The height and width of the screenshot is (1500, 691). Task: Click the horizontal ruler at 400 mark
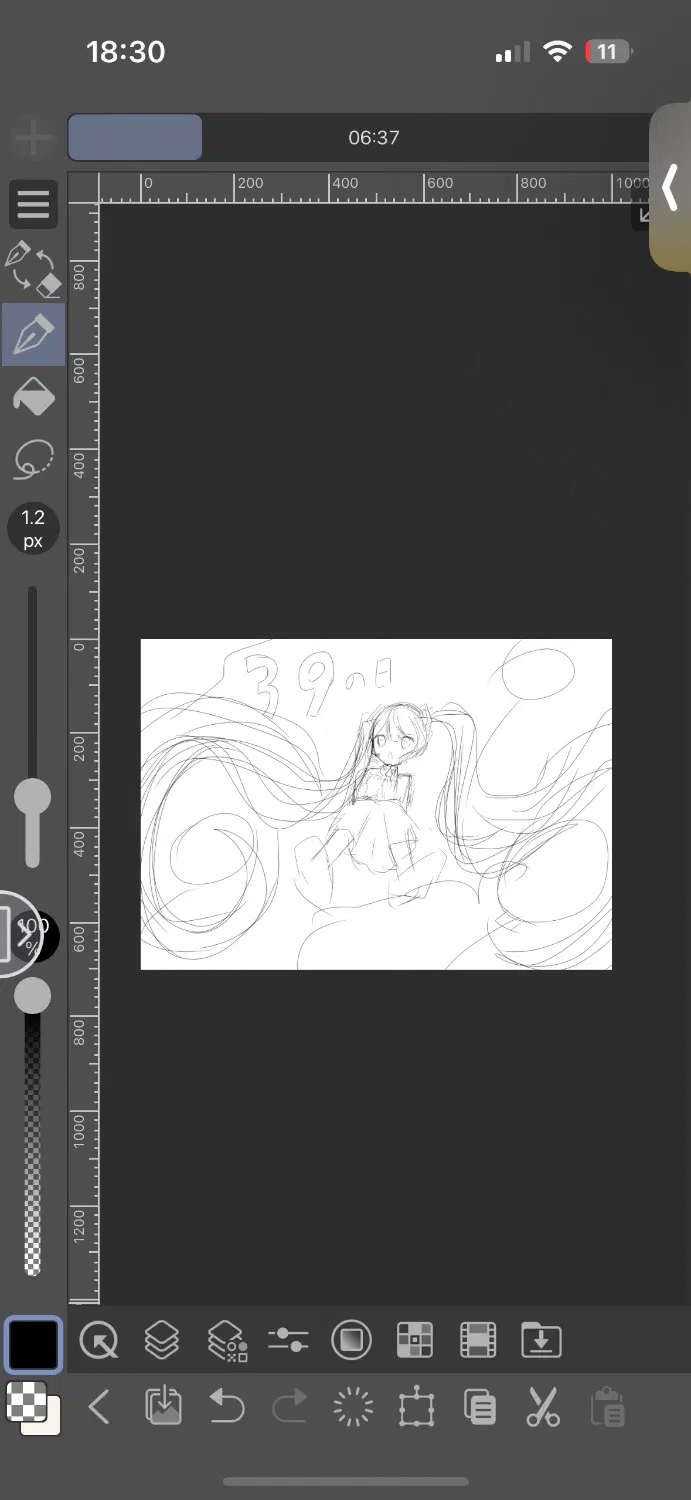click(x=344, y=184)
